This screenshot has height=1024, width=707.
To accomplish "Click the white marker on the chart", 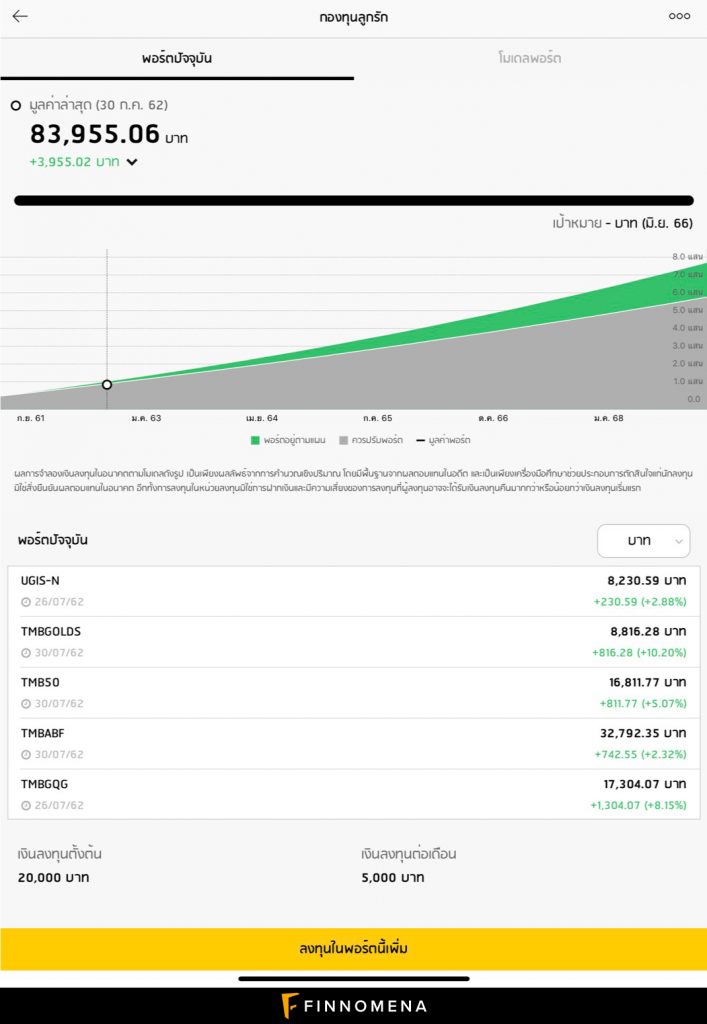I will click(x=107, y=384).
